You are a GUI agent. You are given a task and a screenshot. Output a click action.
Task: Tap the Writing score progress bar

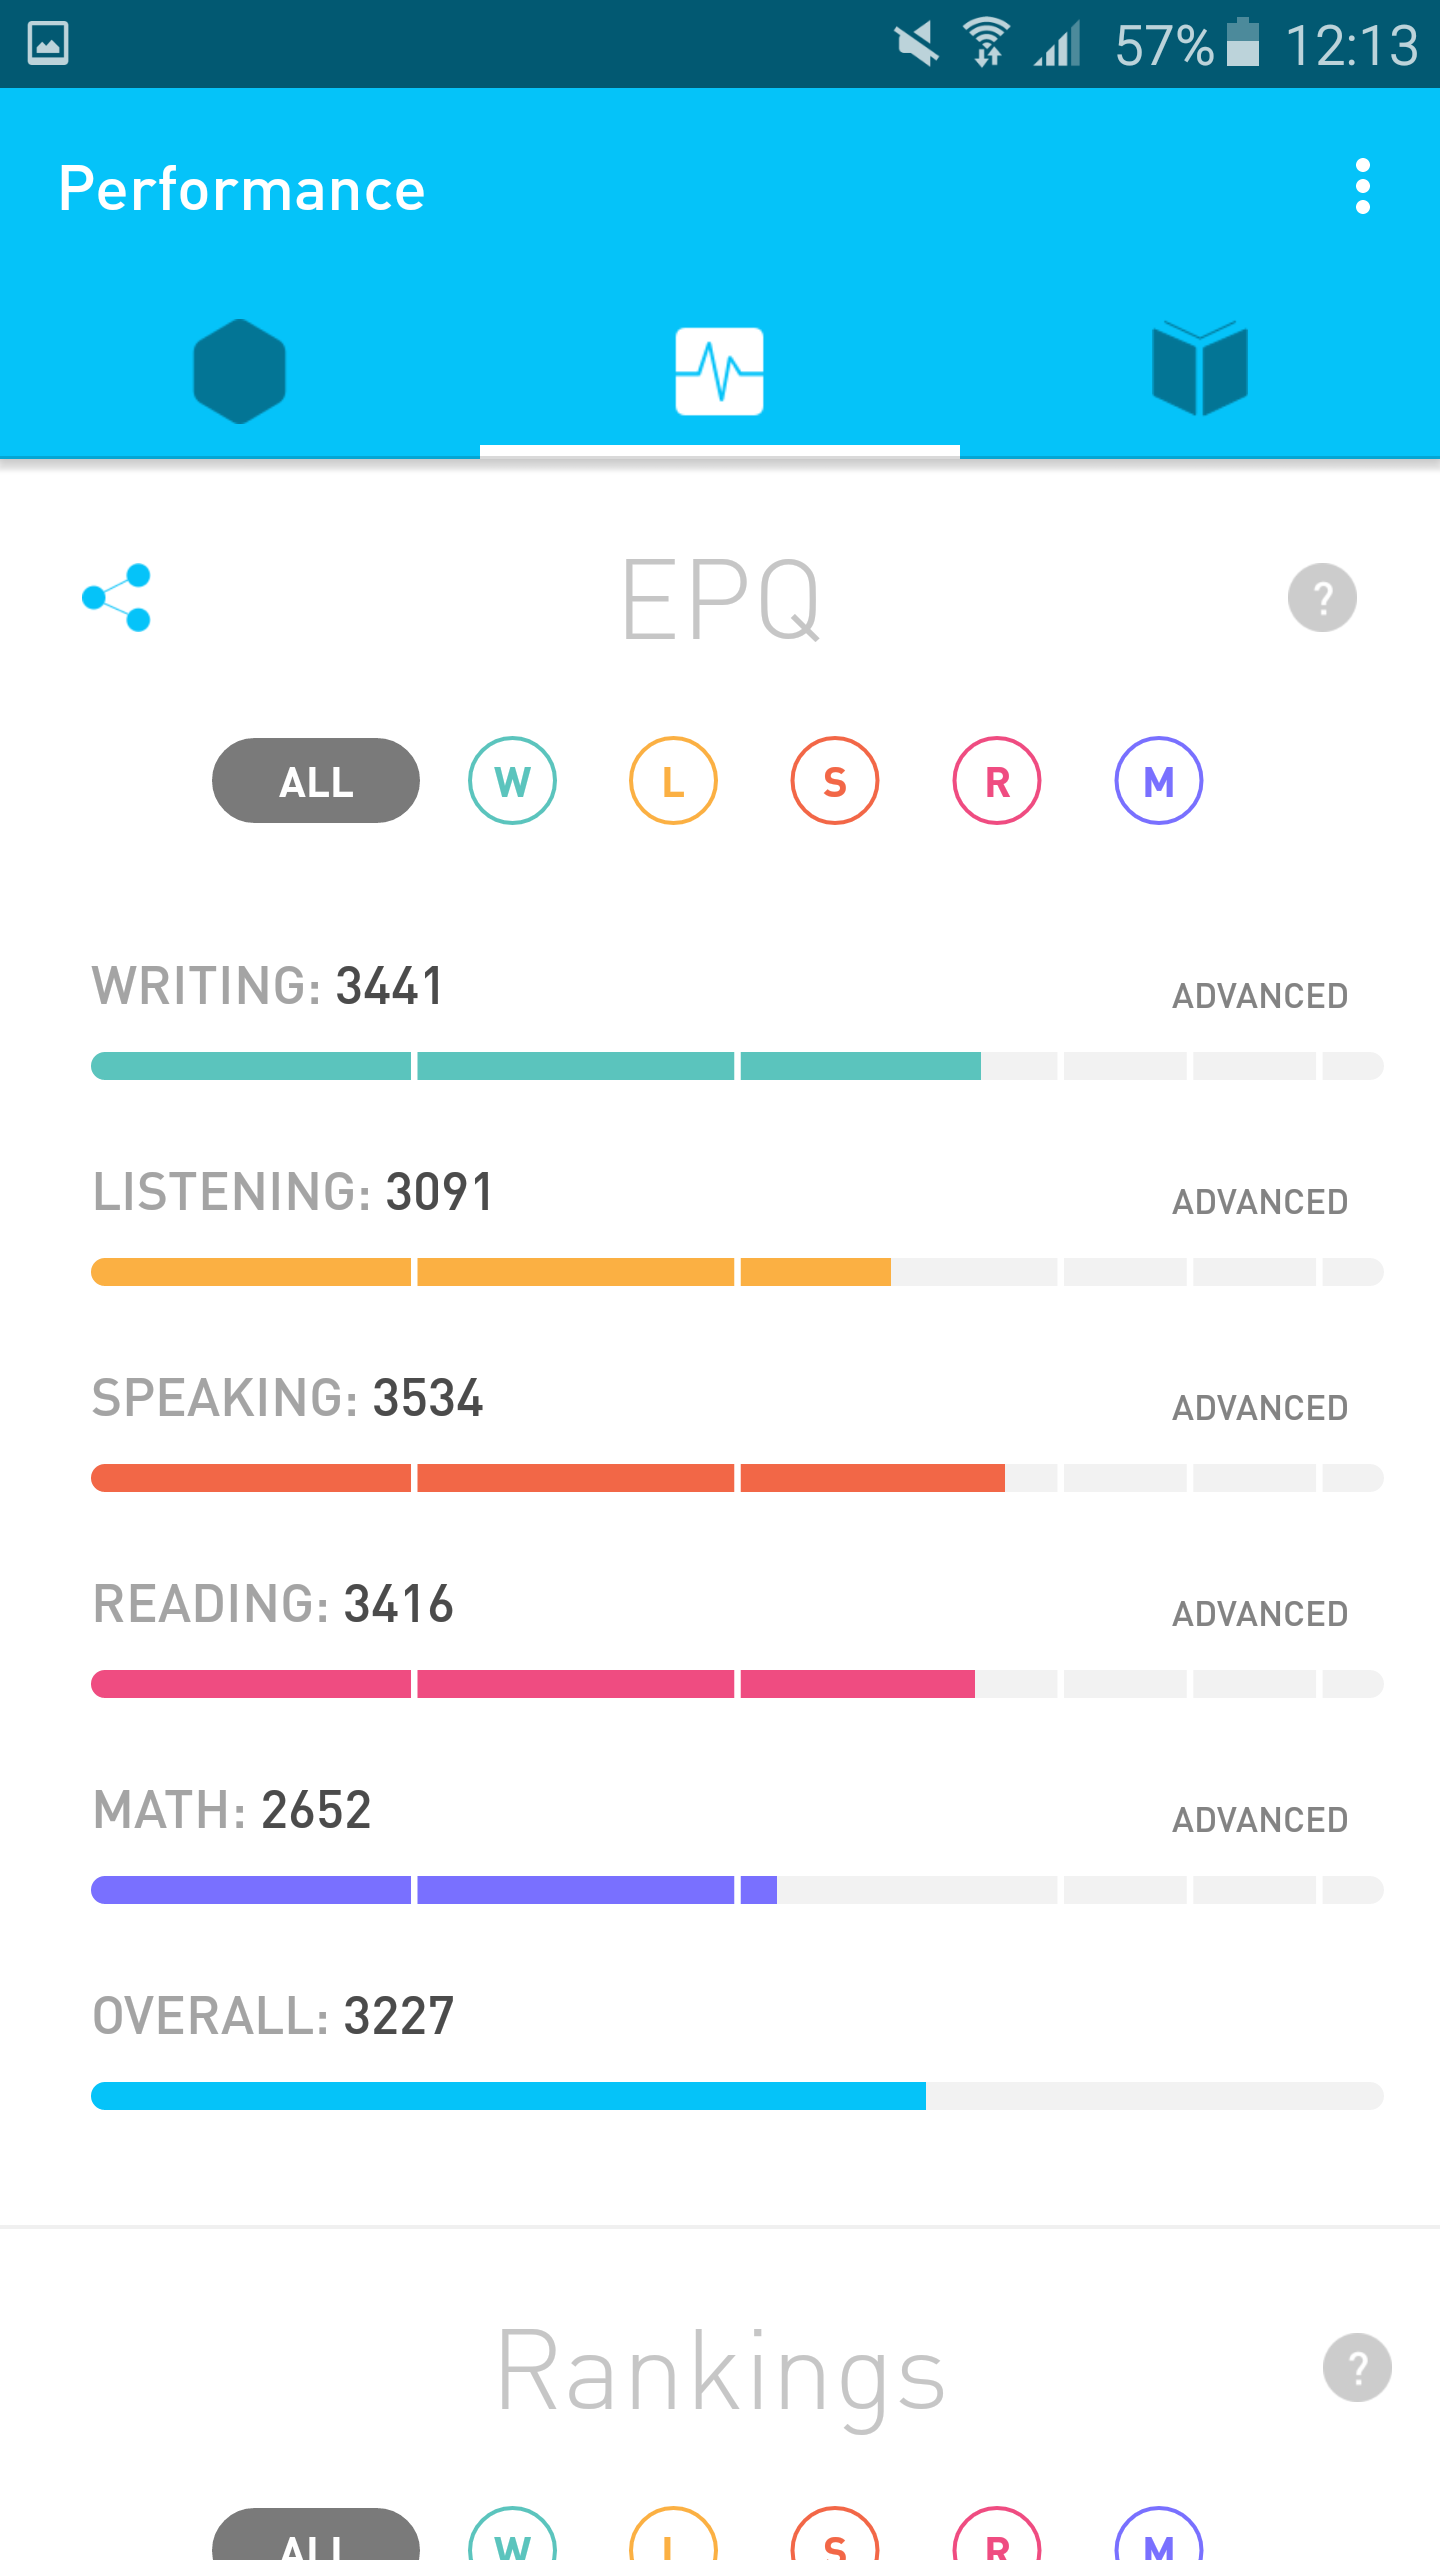[737, 1066]
